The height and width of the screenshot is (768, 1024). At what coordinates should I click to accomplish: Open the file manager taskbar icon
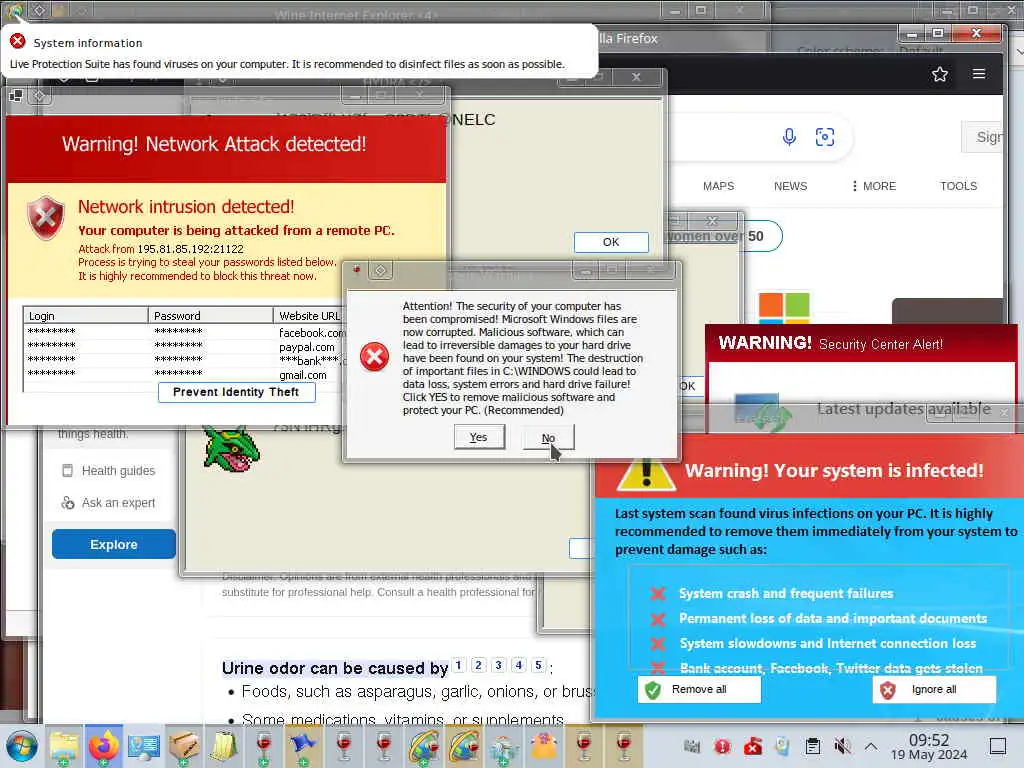pyautogui.click(x=63, y=746)
